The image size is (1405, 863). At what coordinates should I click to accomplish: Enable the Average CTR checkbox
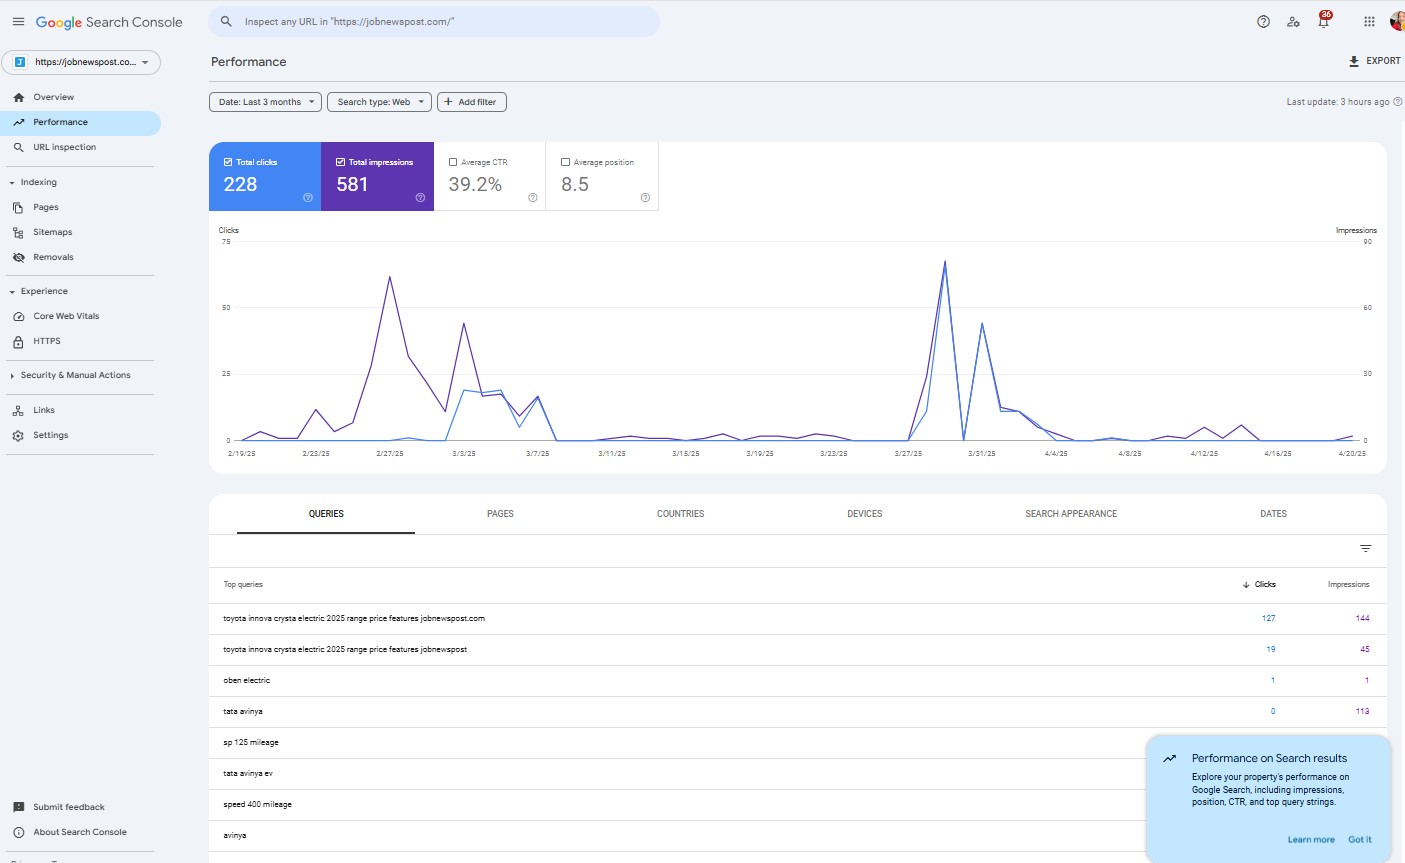click(453, 162)
